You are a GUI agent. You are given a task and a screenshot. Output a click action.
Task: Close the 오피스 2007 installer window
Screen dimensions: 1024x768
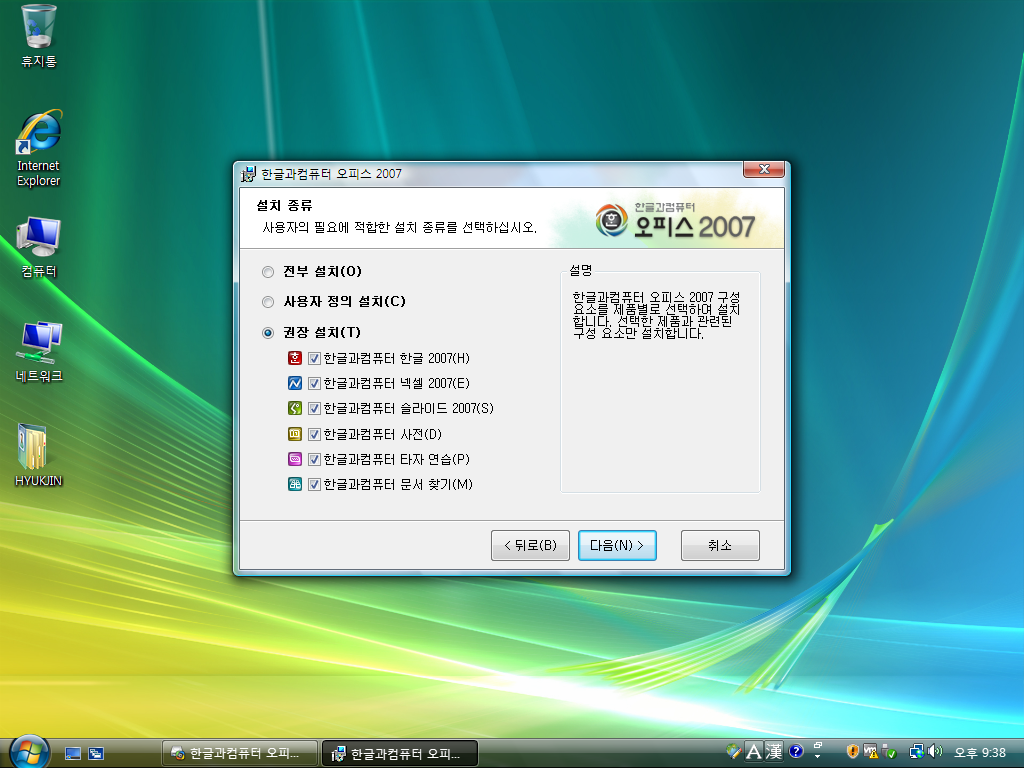click(x=764, y=169)
